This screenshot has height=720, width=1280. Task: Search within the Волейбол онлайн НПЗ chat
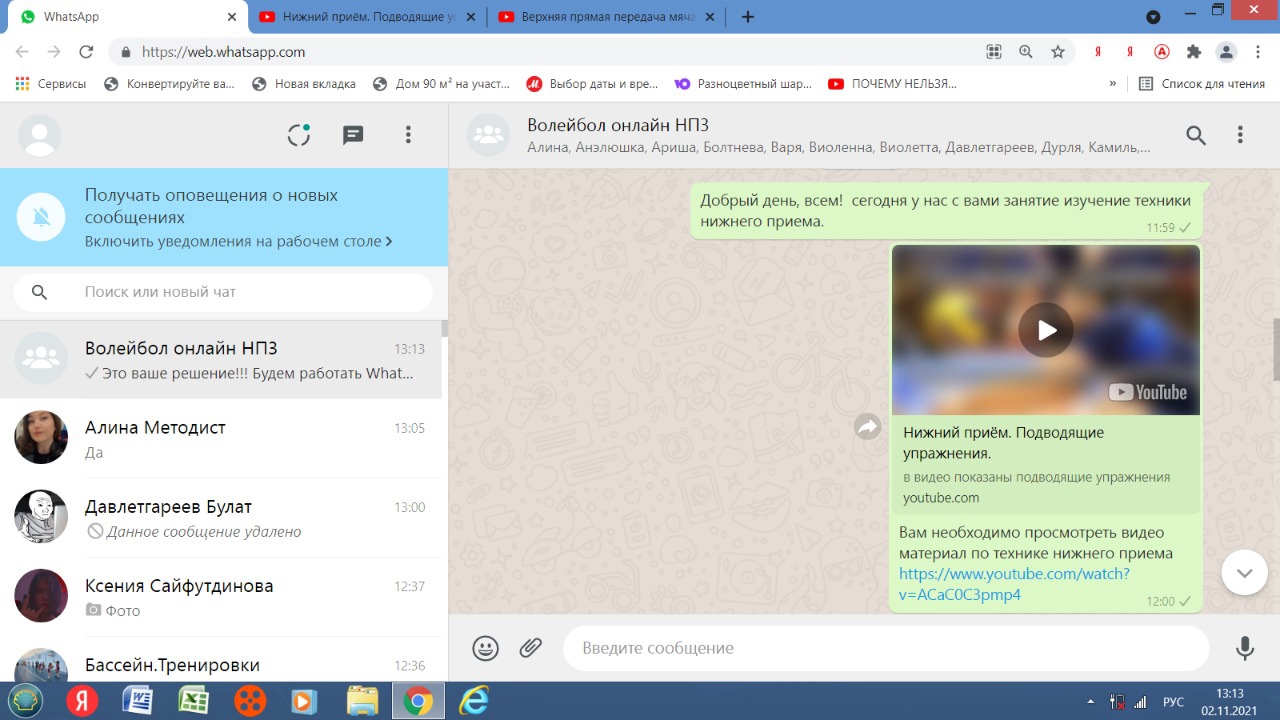pyautogui.click(x=1196, y=135)
